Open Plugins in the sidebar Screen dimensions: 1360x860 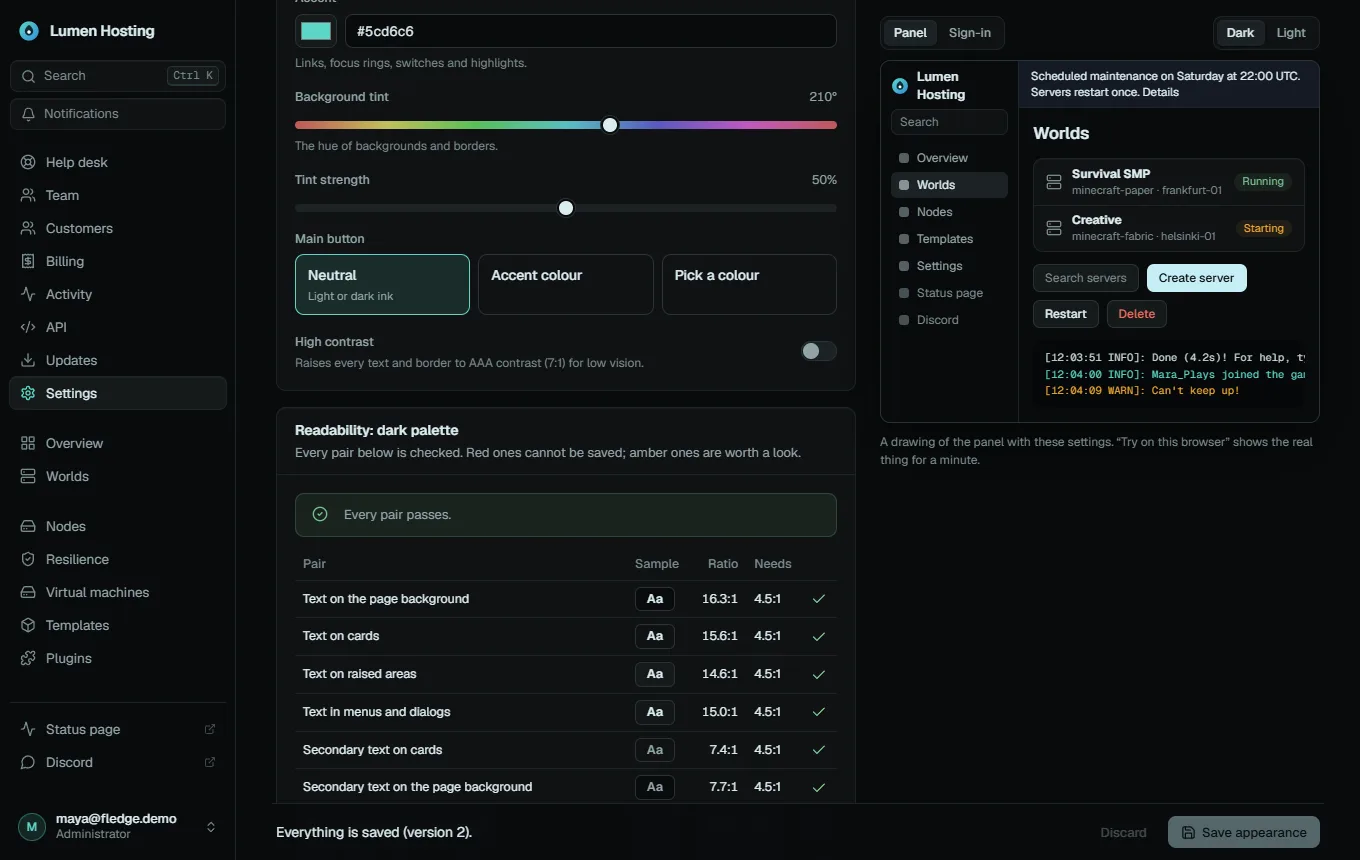[x=118, y=658]
